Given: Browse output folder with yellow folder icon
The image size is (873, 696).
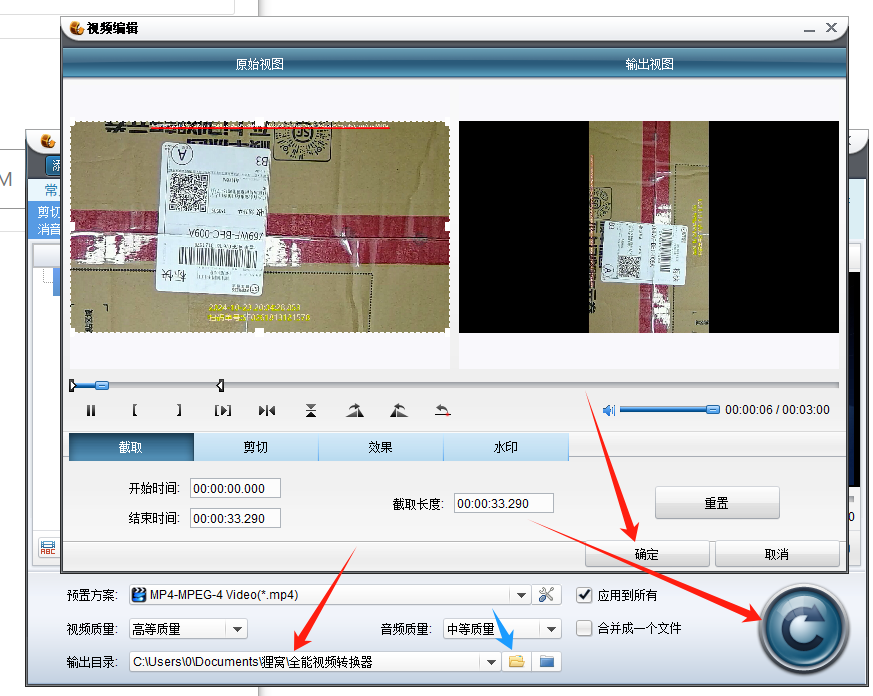Looking at the screenshot, I should coord(517,661).
